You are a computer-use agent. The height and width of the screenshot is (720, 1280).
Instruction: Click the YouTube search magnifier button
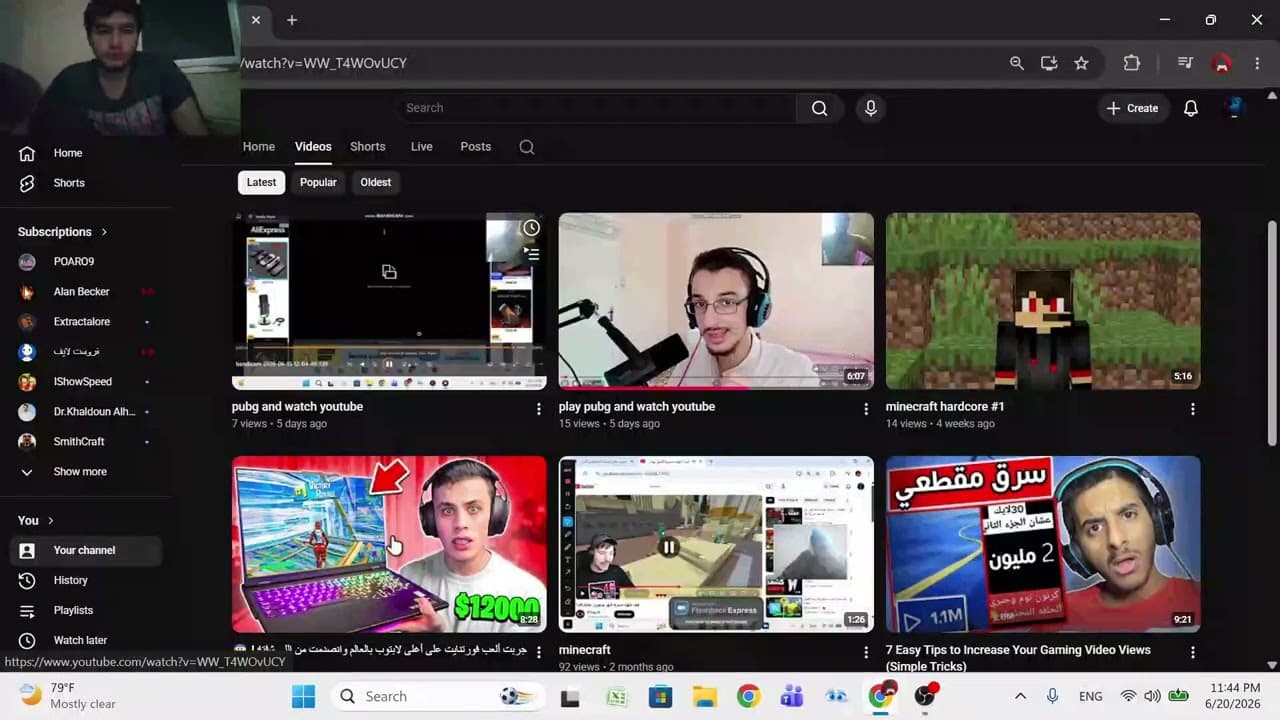tap(819, 108)
